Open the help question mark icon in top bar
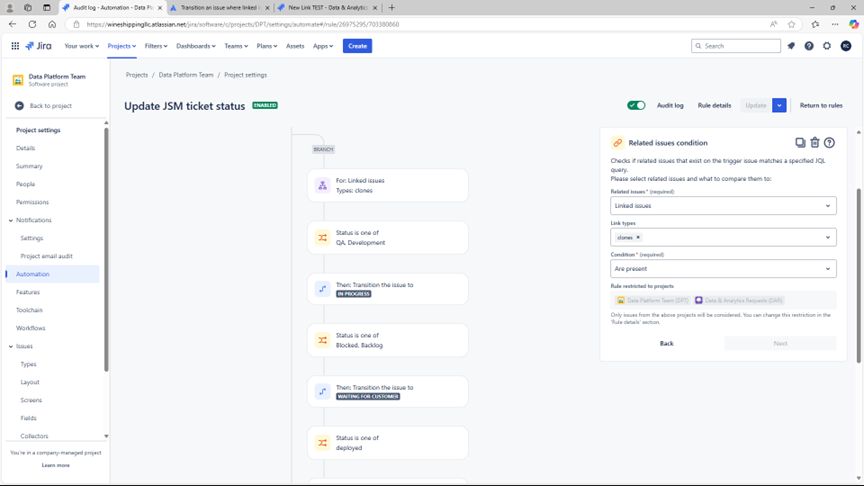864x486 pixels. point(808,46)
